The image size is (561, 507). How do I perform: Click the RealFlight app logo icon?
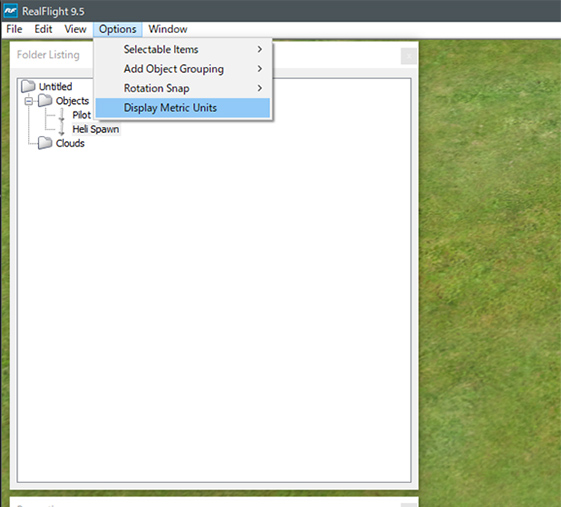click(10, 11)
